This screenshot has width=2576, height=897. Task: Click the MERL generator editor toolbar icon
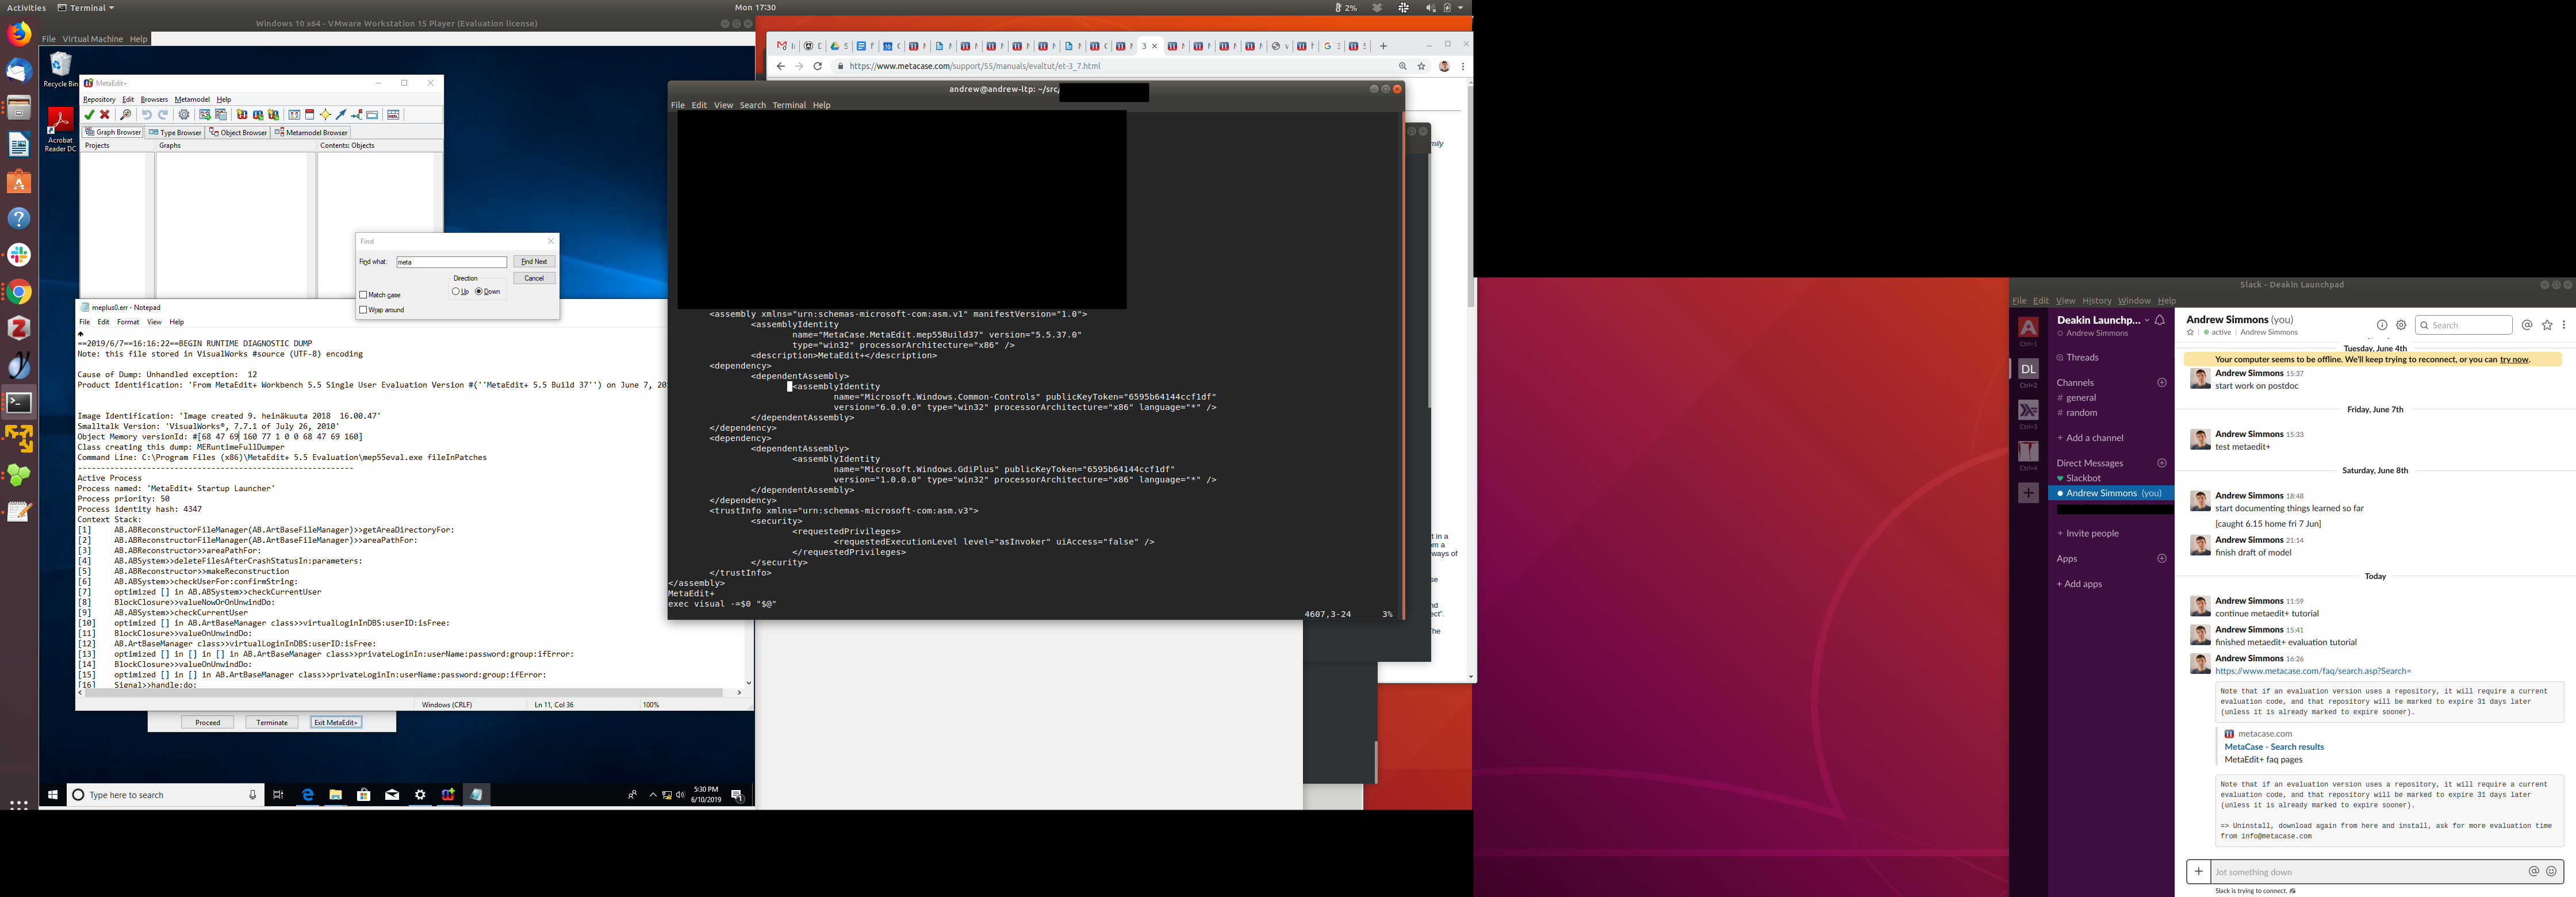point(393,115)
